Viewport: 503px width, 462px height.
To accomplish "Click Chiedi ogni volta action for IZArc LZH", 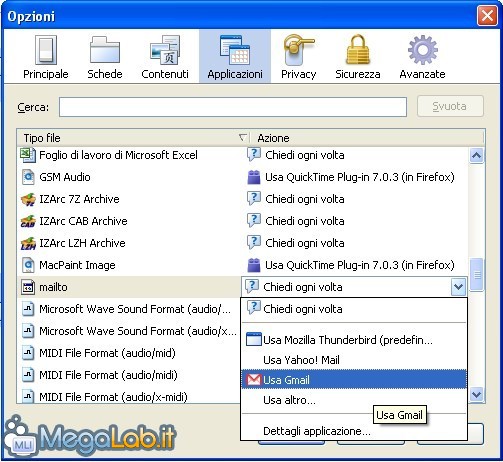I will click(x=305, y=243).
